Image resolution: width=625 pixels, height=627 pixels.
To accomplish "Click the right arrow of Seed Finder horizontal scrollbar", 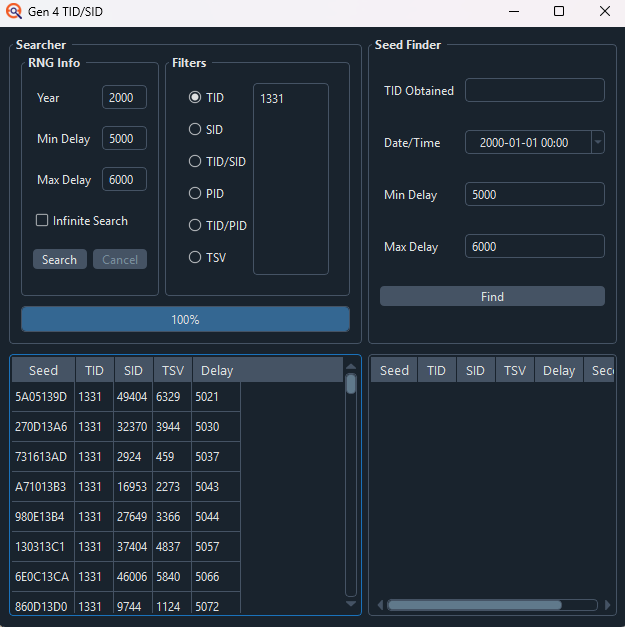I will (607, 605).
